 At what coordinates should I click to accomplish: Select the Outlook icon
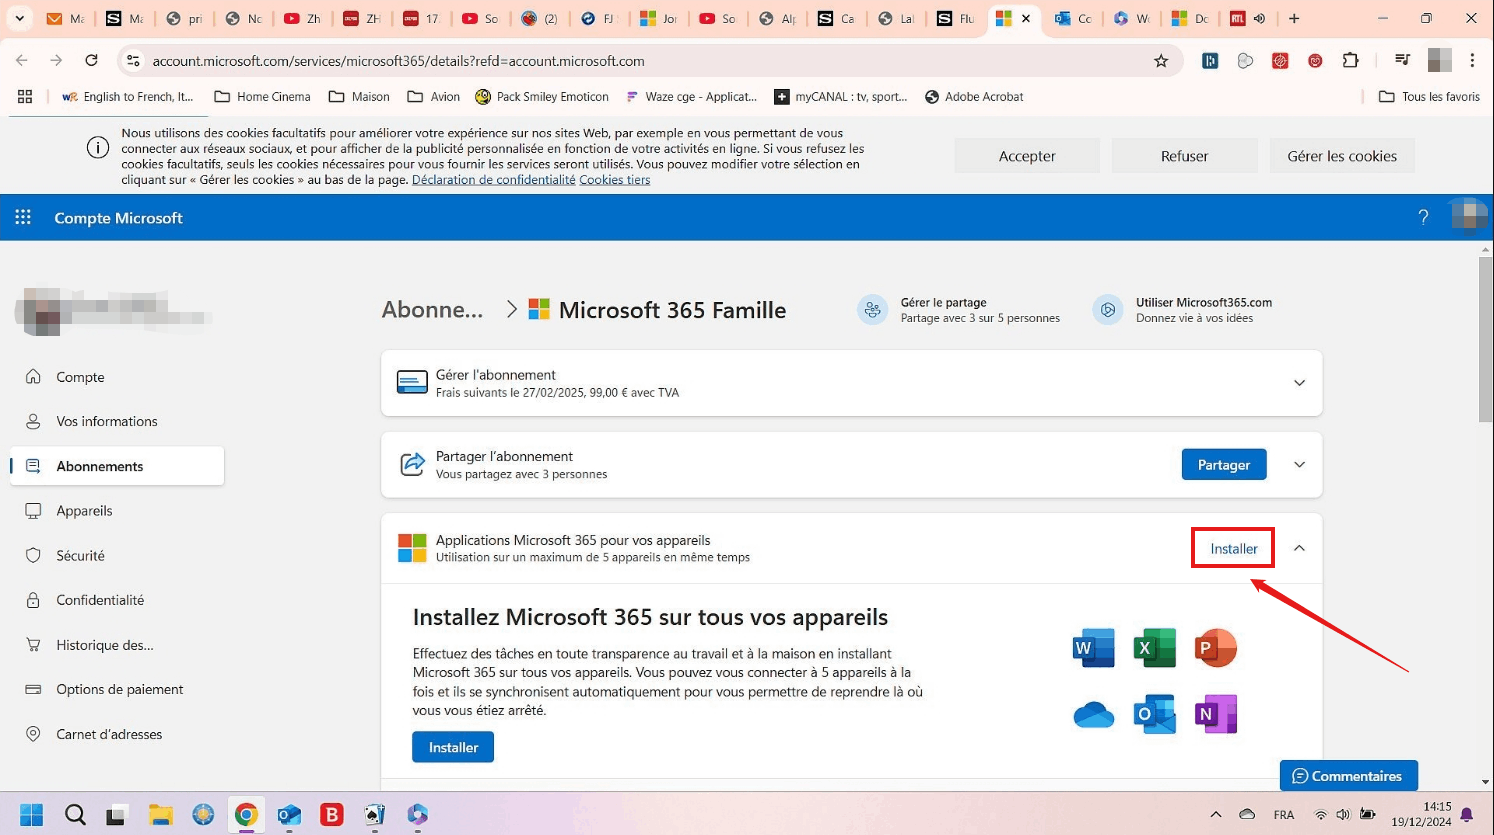[x=1154, y=713]
